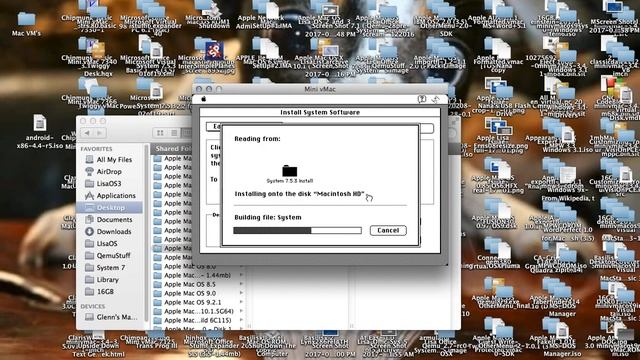640x360 pixels.
Task: Click the DEVICES sidebar heading
Action: 93,306
